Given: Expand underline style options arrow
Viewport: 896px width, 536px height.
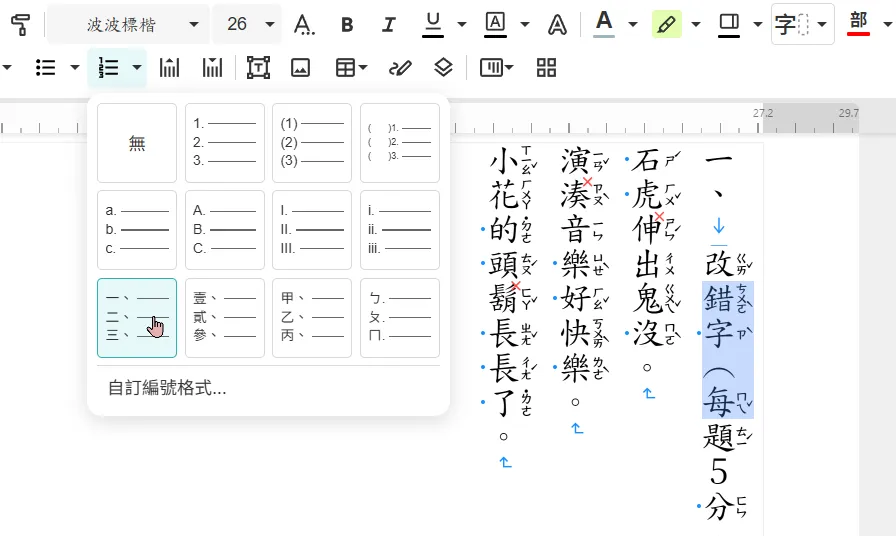Looking at the screenshot, I should click(462, 25).
